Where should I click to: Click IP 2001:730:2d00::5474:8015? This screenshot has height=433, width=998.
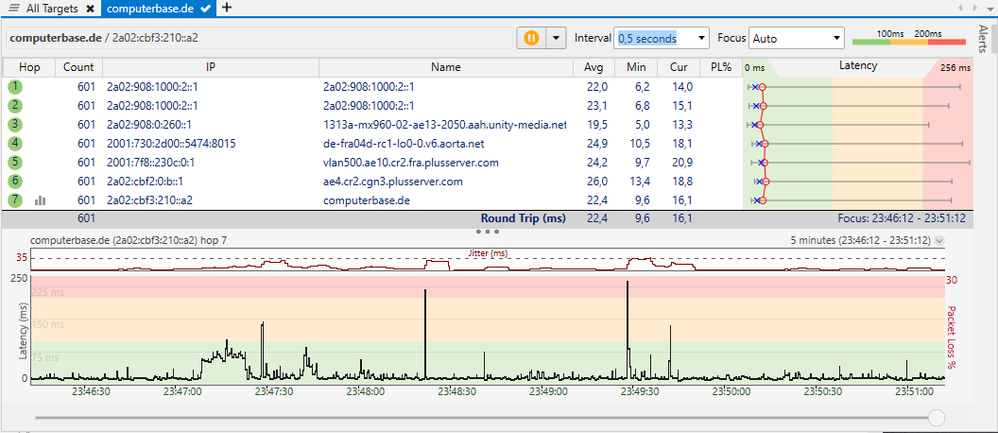pyautogui.click(x=171, y=144)
